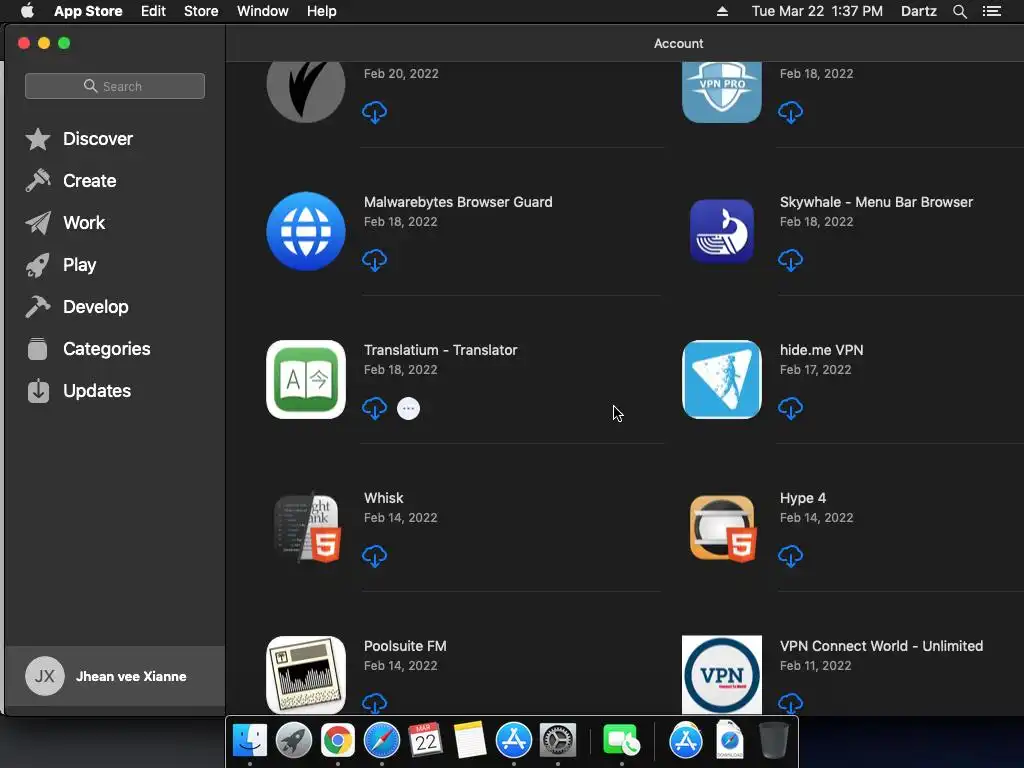The height and width of the screenshot is (768, 1024).
Task: Open Finder from the Dock
Action: [250, 741]
